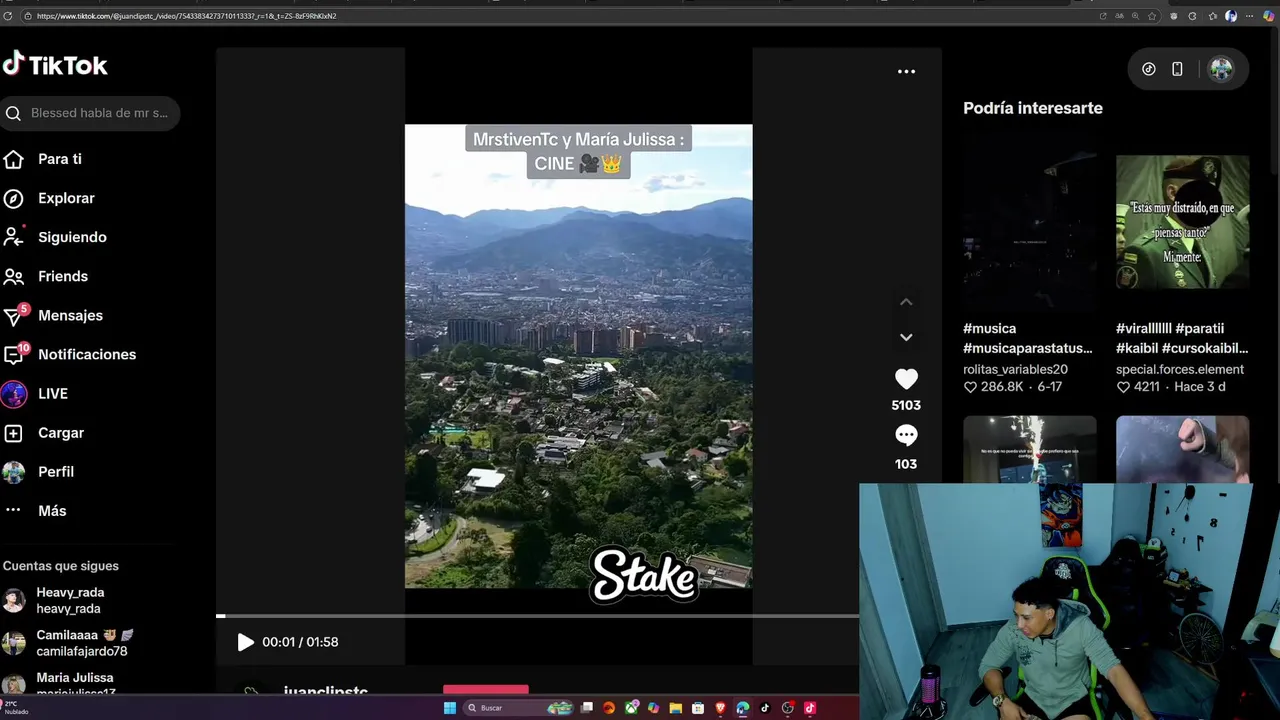Open the video three-dots options menu
Screen dimensions: 1280x720
(x=906, y=71)
